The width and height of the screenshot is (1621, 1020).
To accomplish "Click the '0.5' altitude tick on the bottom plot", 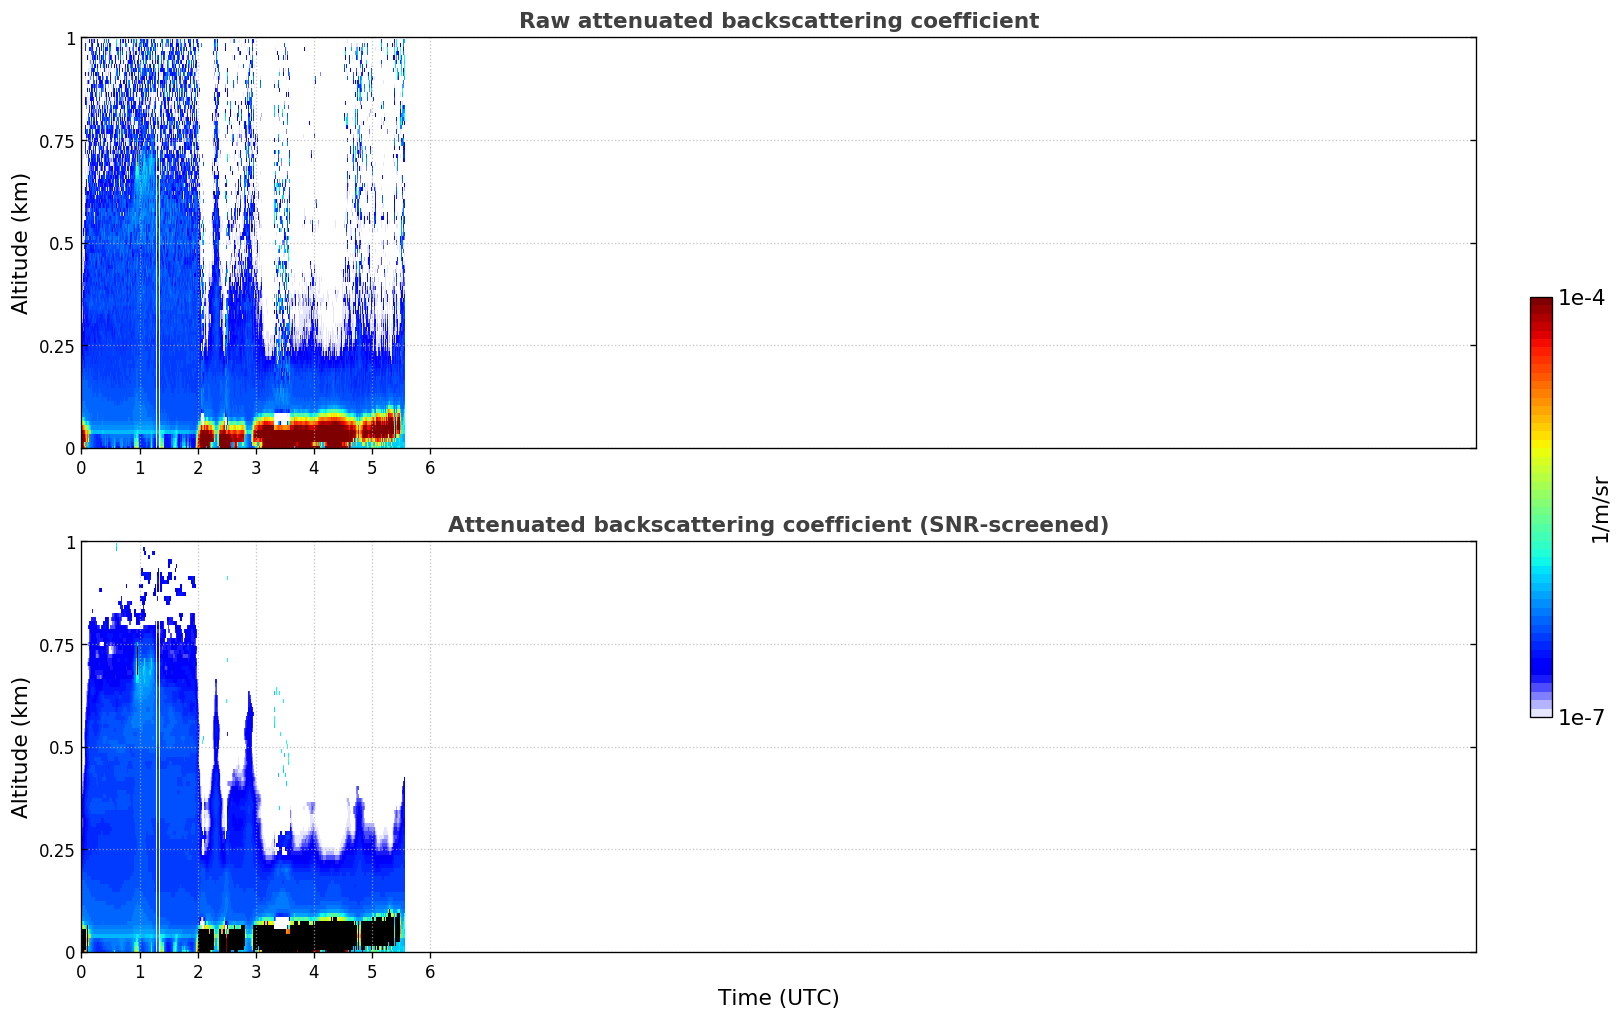I will 63,747.
